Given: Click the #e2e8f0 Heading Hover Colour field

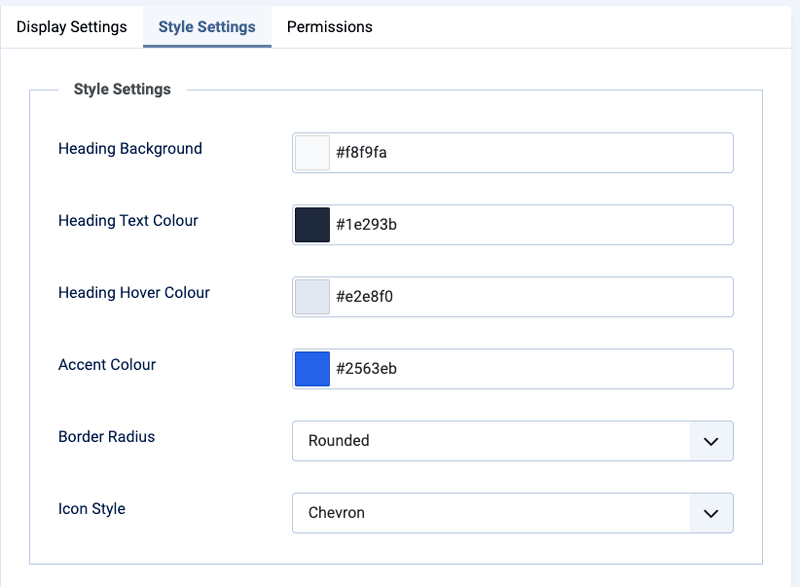Looking at the screenshot, I should 530,297.
